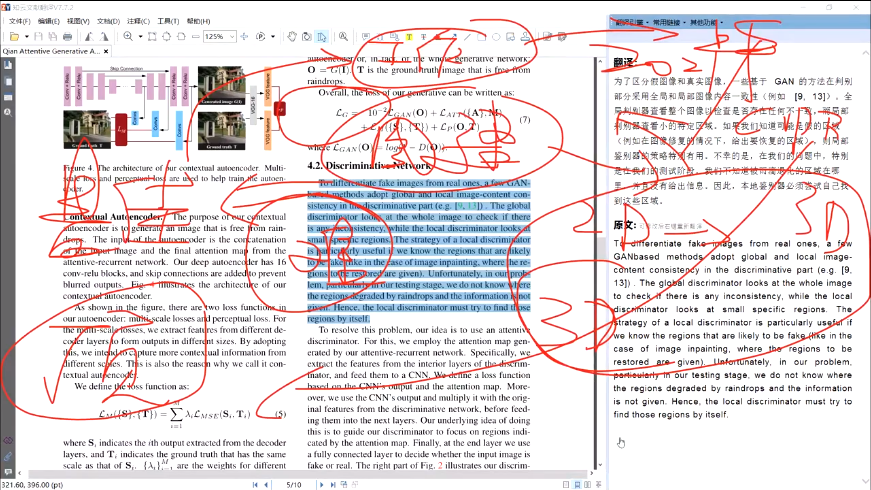Open the 视图(V) menu
This screenshot has height=490, width=871.
pyautogui.click(x=78, y=21)
